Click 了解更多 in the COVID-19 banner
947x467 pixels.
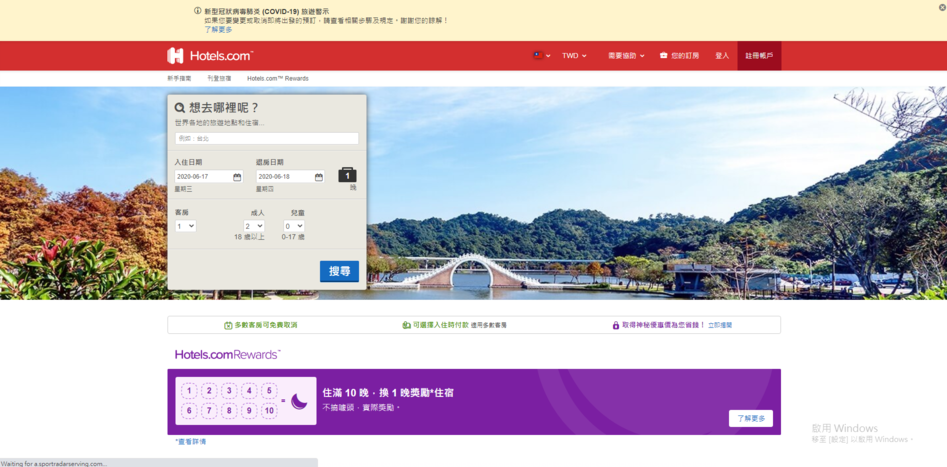click(x=218, y=30)
